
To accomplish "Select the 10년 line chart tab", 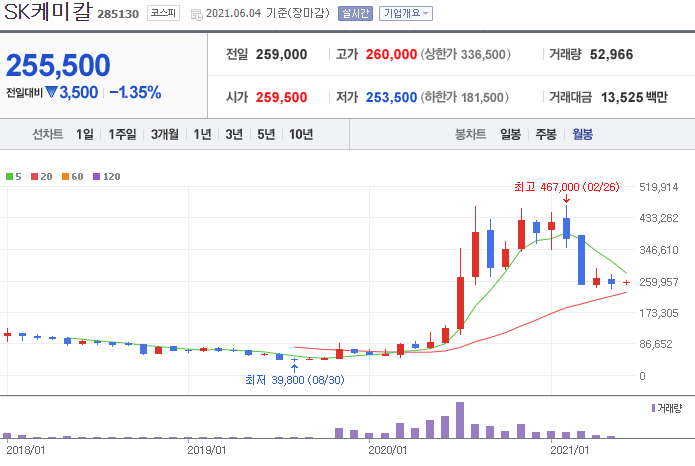I will (x=301, y=134).
